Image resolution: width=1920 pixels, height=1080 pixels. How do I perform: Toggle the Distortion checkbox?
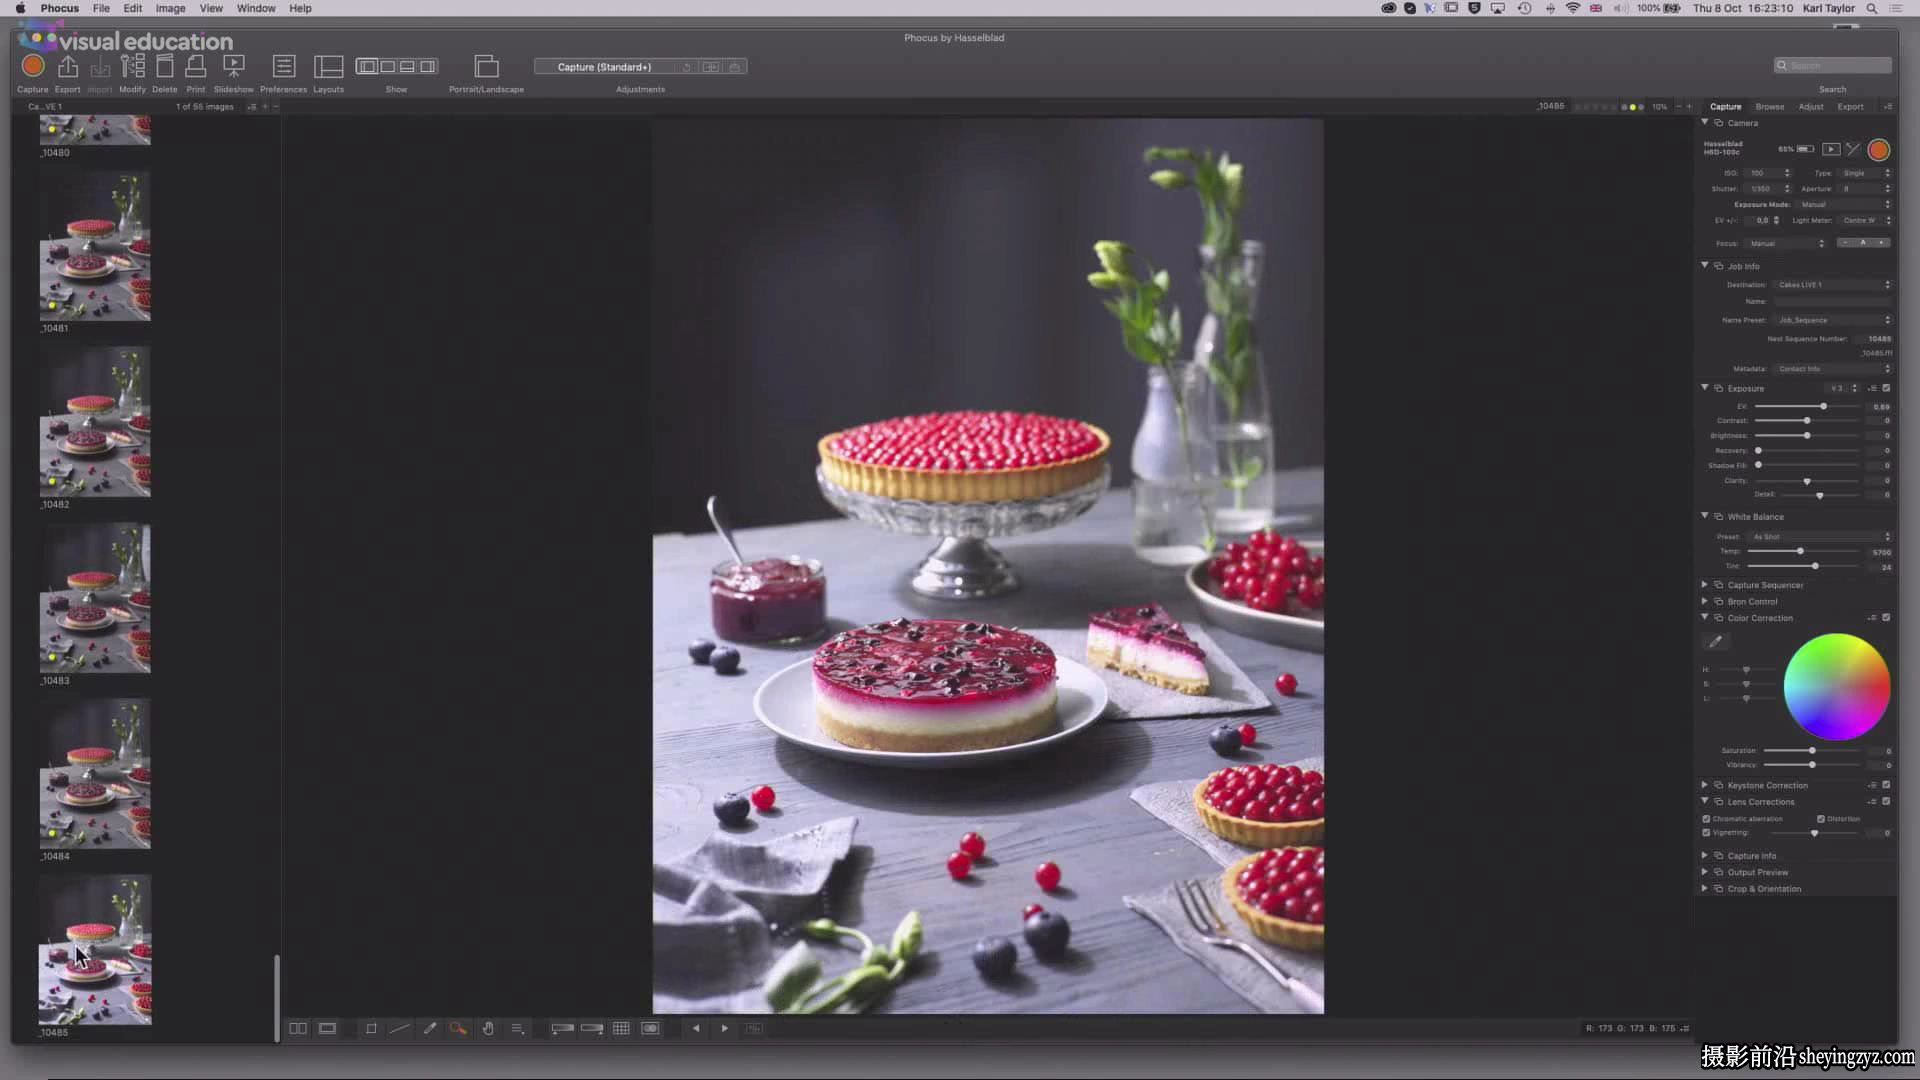coord(1821,819)
